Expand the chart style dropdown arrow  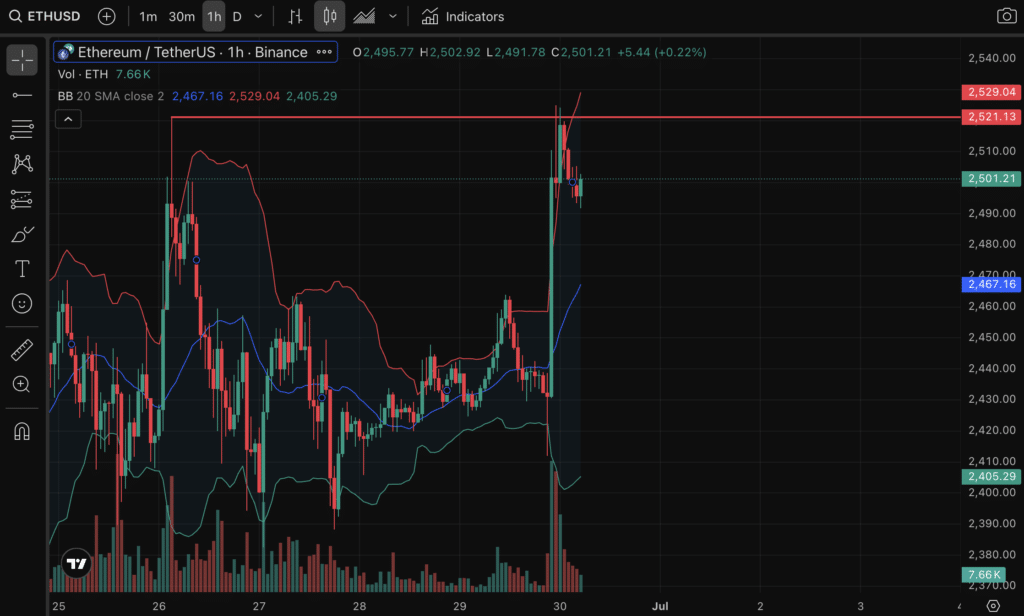(392, 16)
